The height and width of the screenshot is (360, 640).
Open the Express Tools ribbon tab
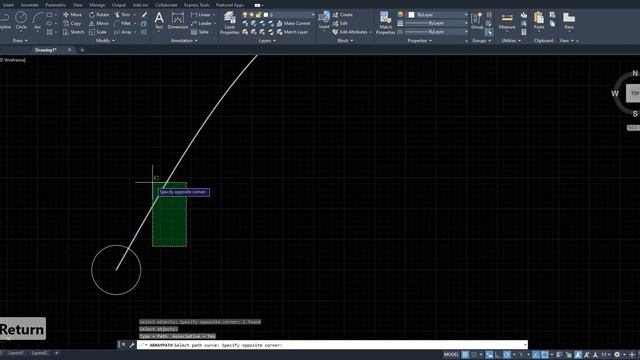197,5
